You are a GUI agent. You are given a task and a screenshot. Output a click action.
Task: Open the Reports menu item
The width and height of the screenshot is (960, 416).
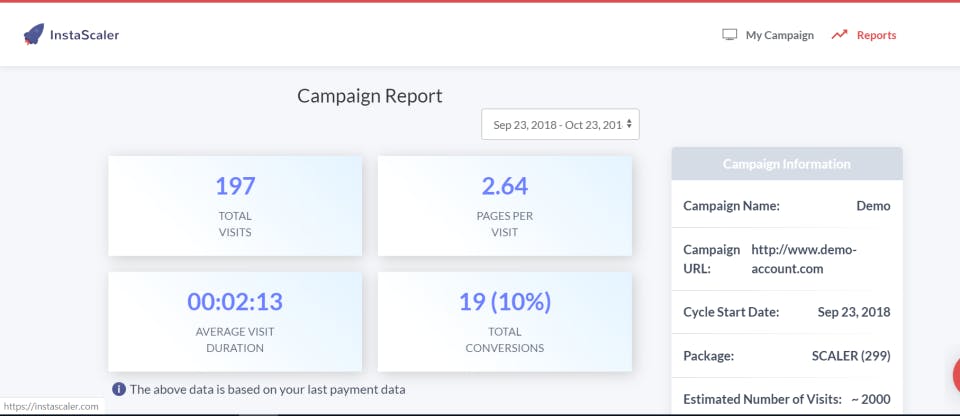click(863, 35)
